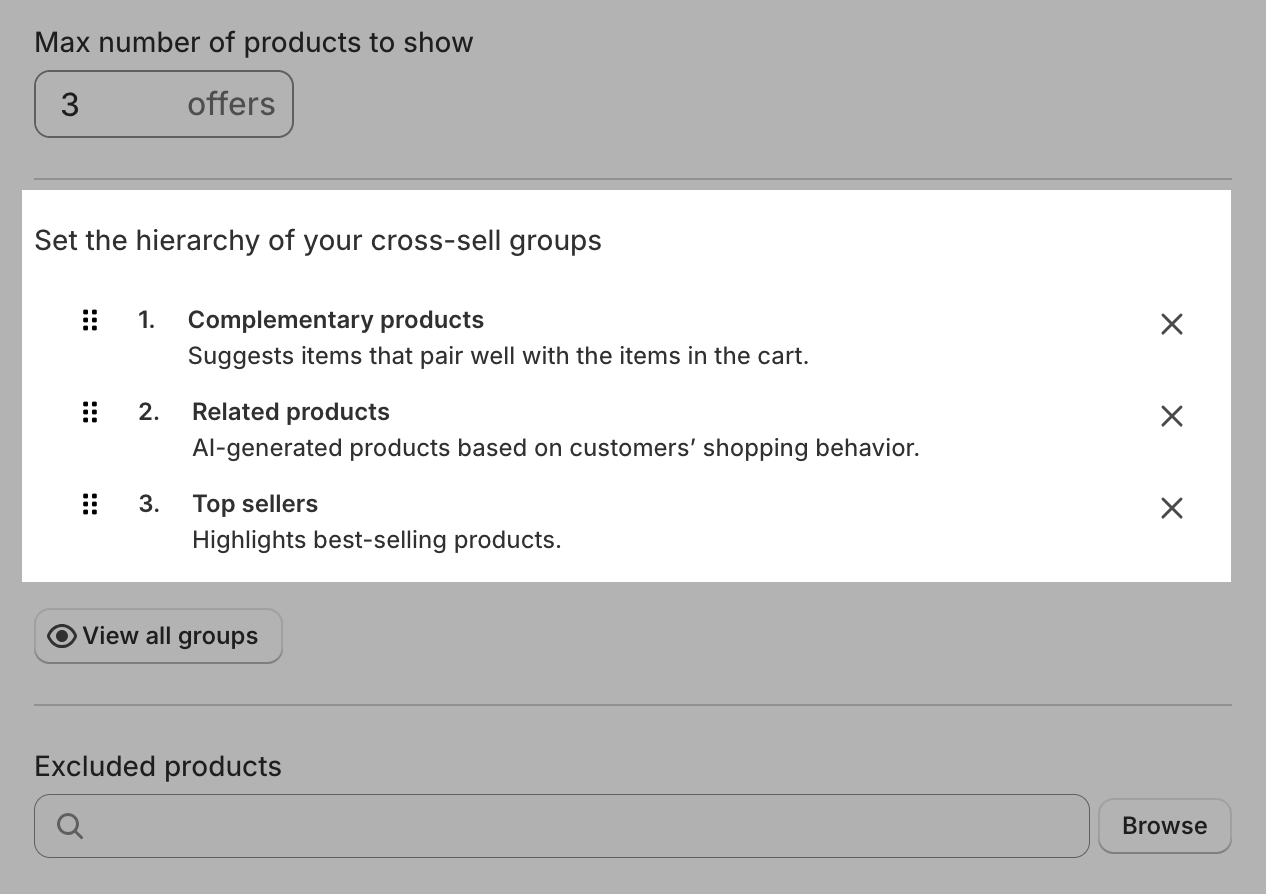Click the Top sellers description text
Screen dimensions: 1266x894
point(376,540)
